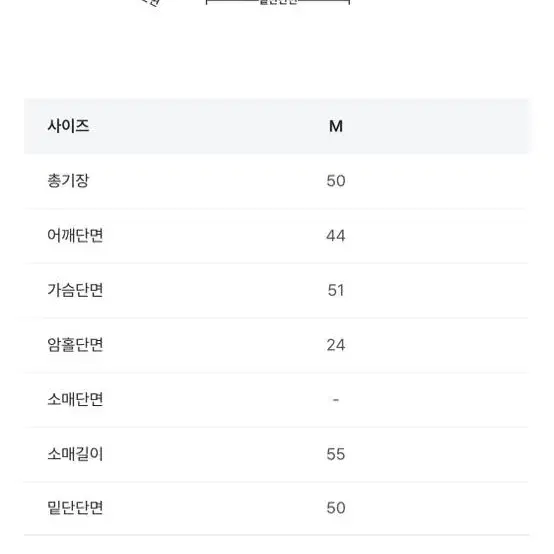Select the 총기장 value 50

pyautogui.click(x=336, y=181)
